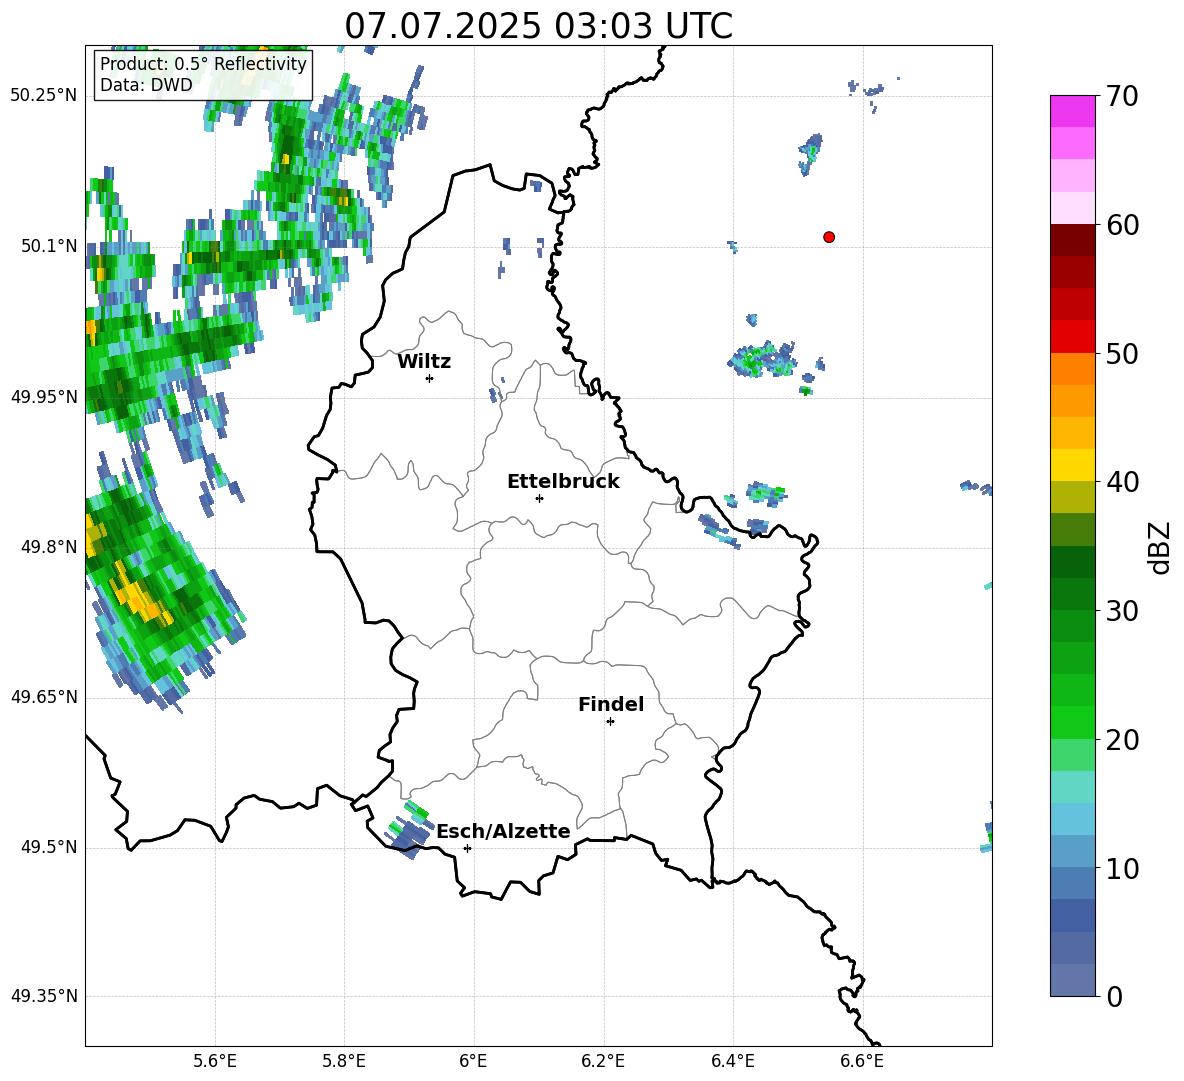Click the Esch/Alzette cross marker

point(467,848)
